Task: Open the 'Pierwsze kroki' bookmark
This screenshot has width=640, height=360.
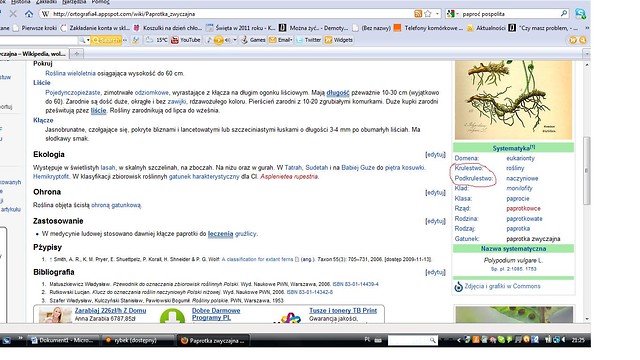Action: click(x=35, y=28)
